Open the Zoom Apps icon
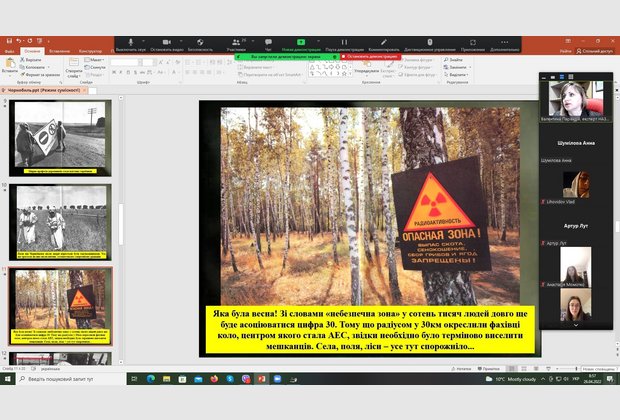Screen dimensions: 620x420 (471, 43)
